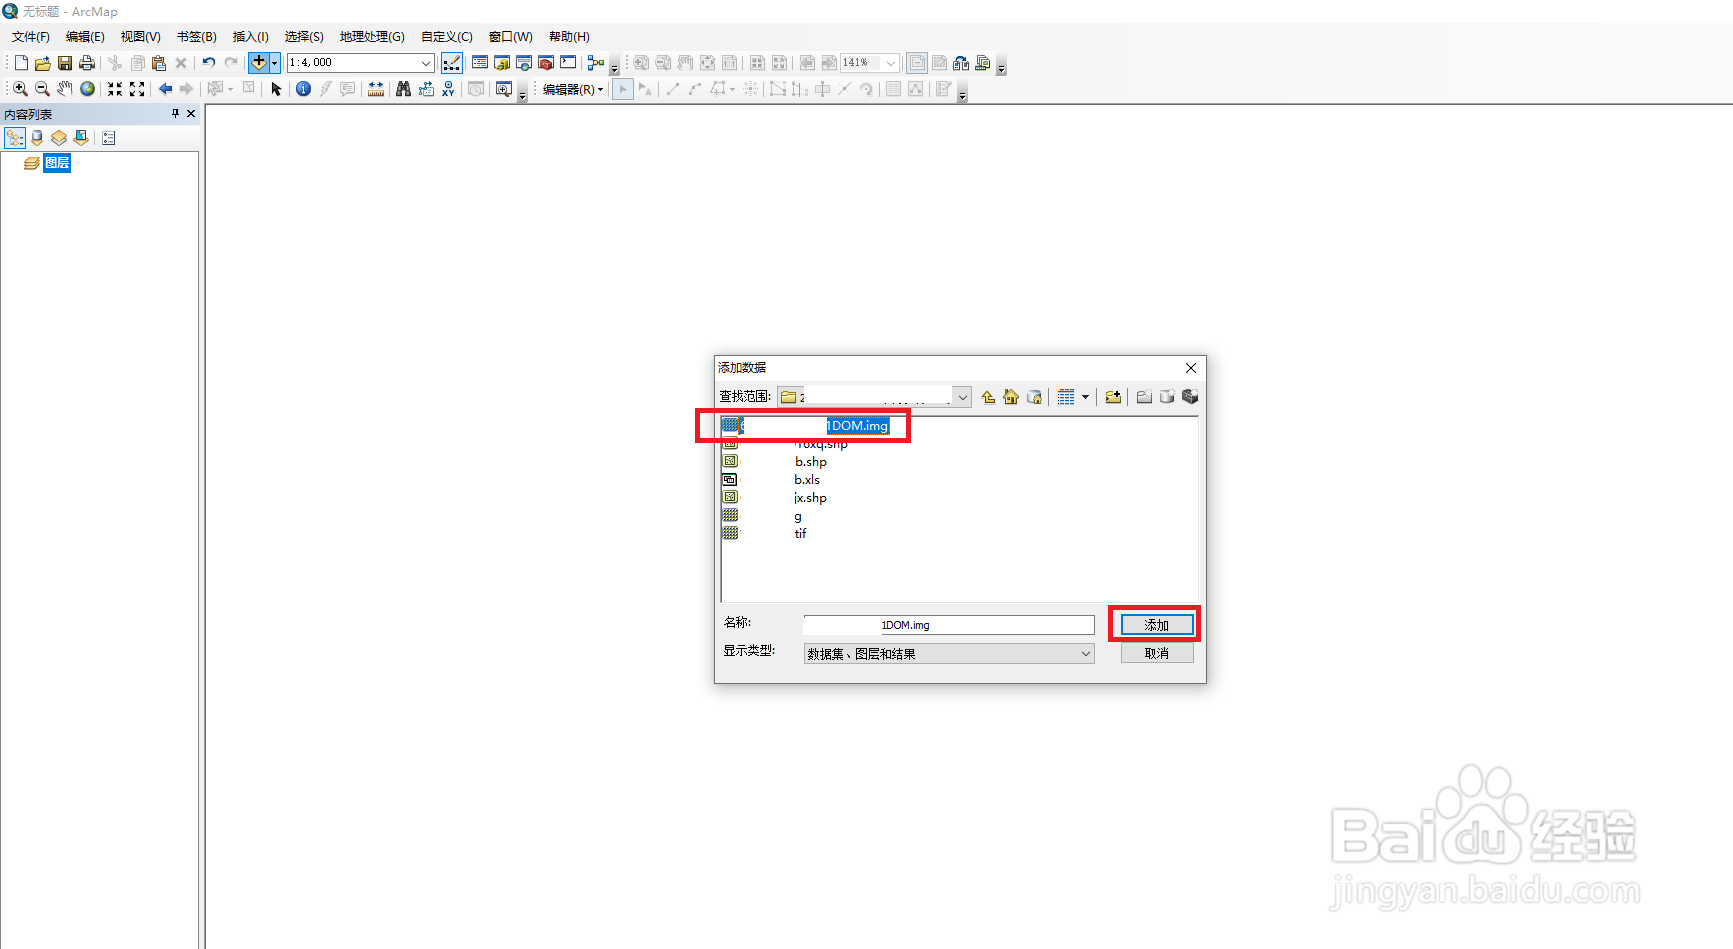Open the ArcToolbox window
This screenshot has width=1733, height=949.
(546, 63)
